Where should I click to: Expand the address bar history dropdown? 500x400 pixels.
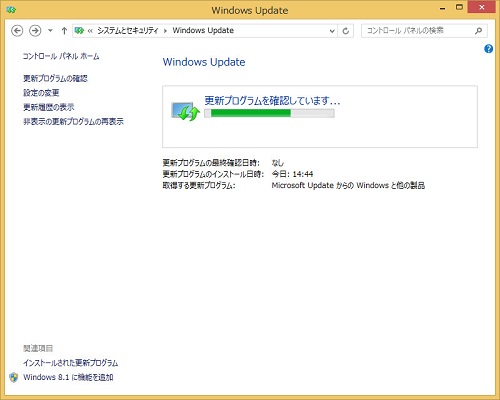click(x=332, y=31)
